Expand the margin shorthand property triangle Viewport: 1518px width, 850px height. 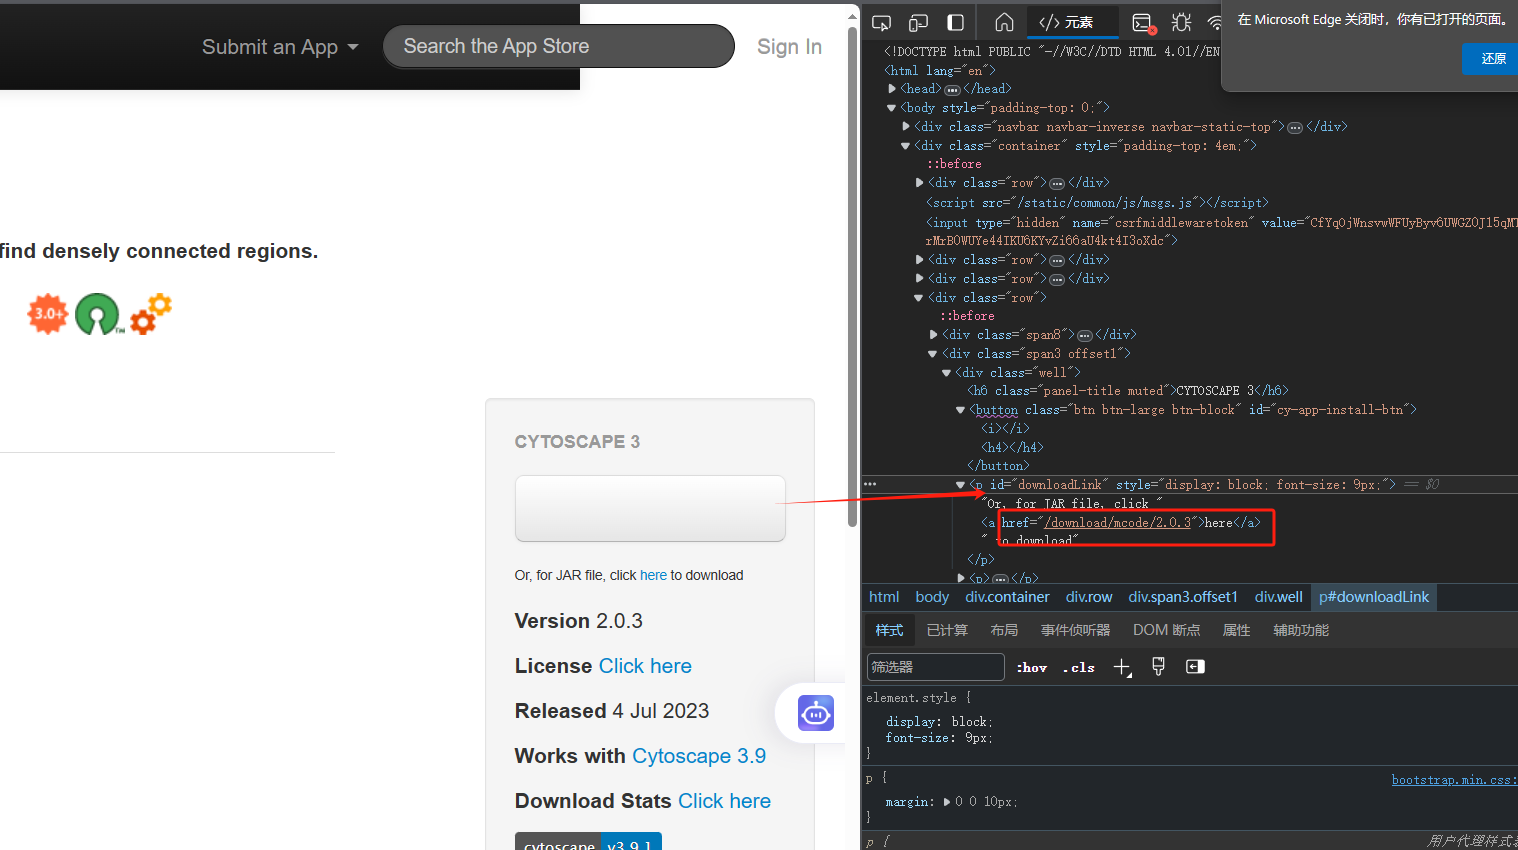point(947,802)
